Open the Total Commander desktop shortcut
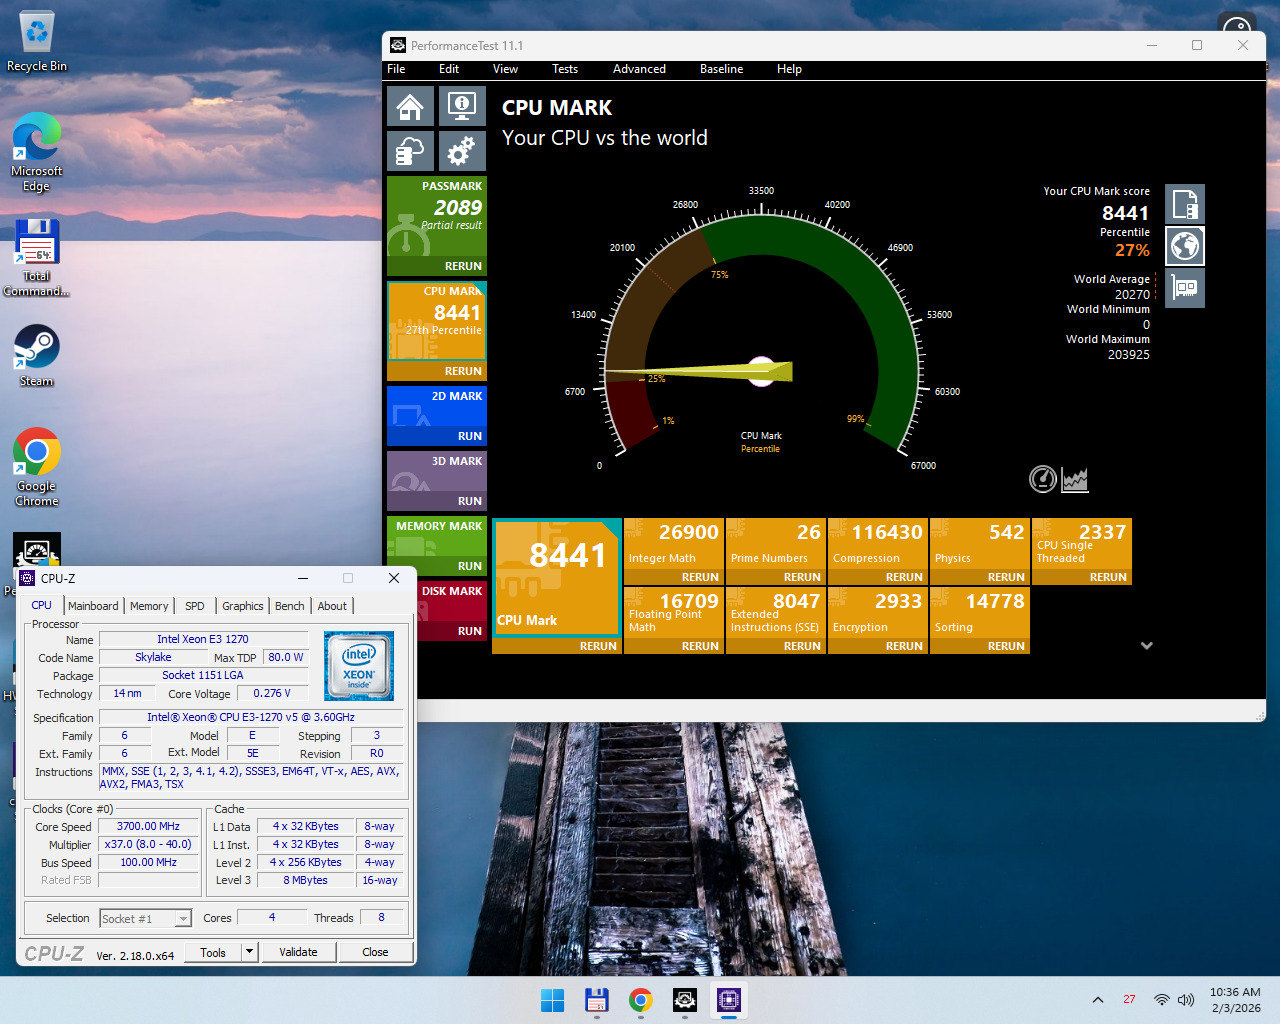This screenshot has width=1280, height=1024. [x=37, y=258]
